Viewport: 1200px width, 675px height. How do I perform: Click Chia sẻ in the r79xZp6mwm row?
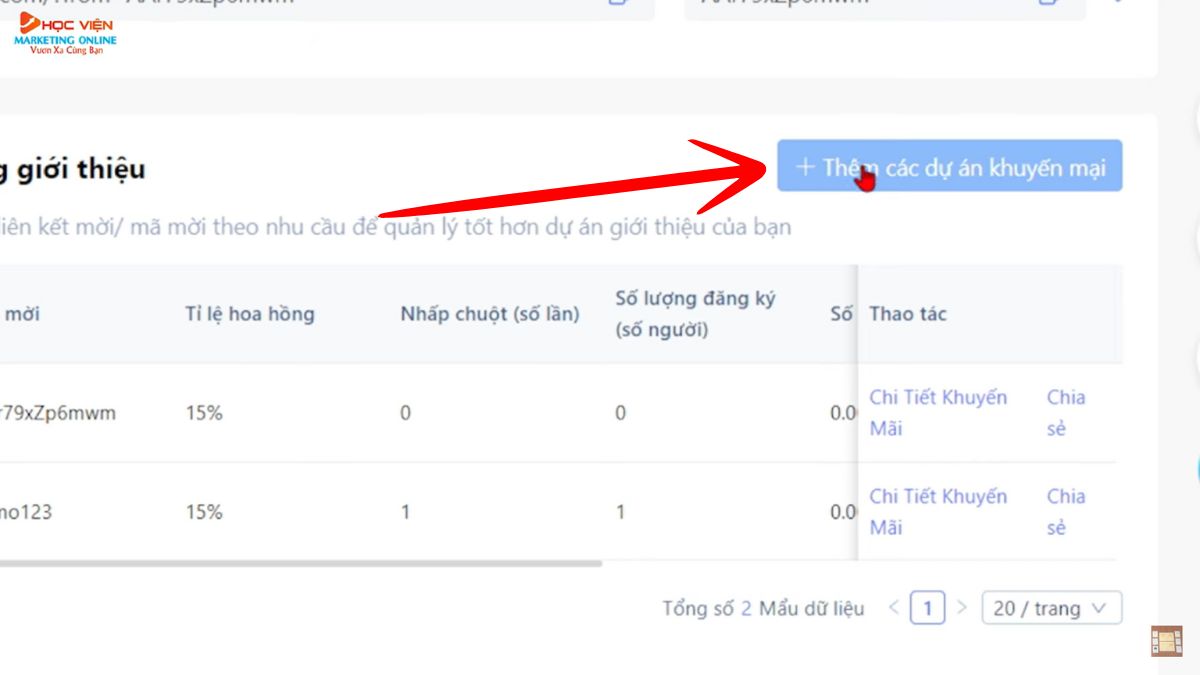coord(1066,413)
